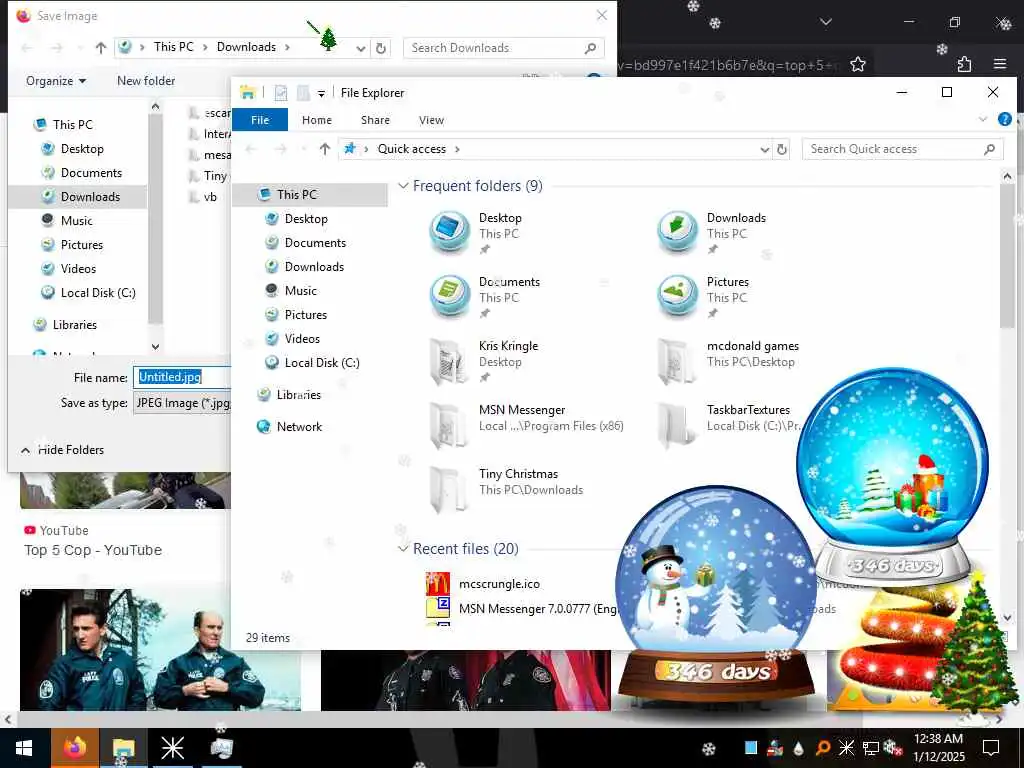This screenshot has height=768, width=1024.
Task: Select Videos in Save Image sidebar
Action: coord(78,269)
